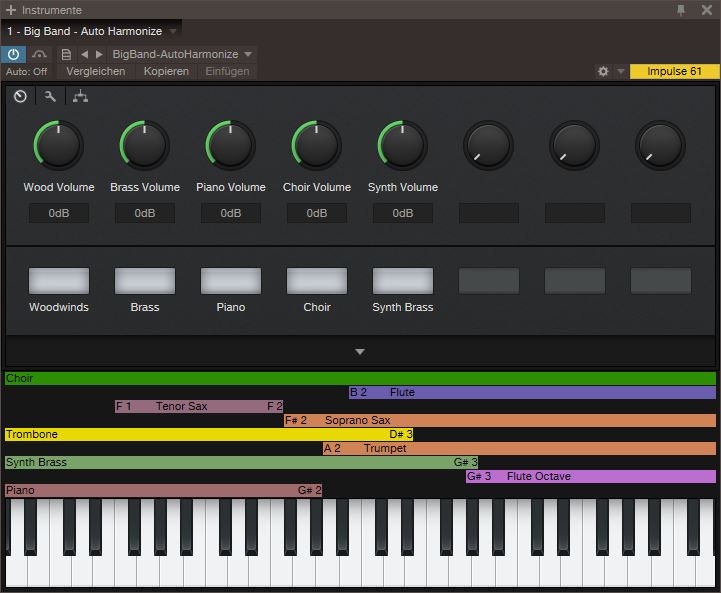The height and width of the screenshot is (593, 721).
Task: Toggle the Choir button
Action: tap(317, 281)
